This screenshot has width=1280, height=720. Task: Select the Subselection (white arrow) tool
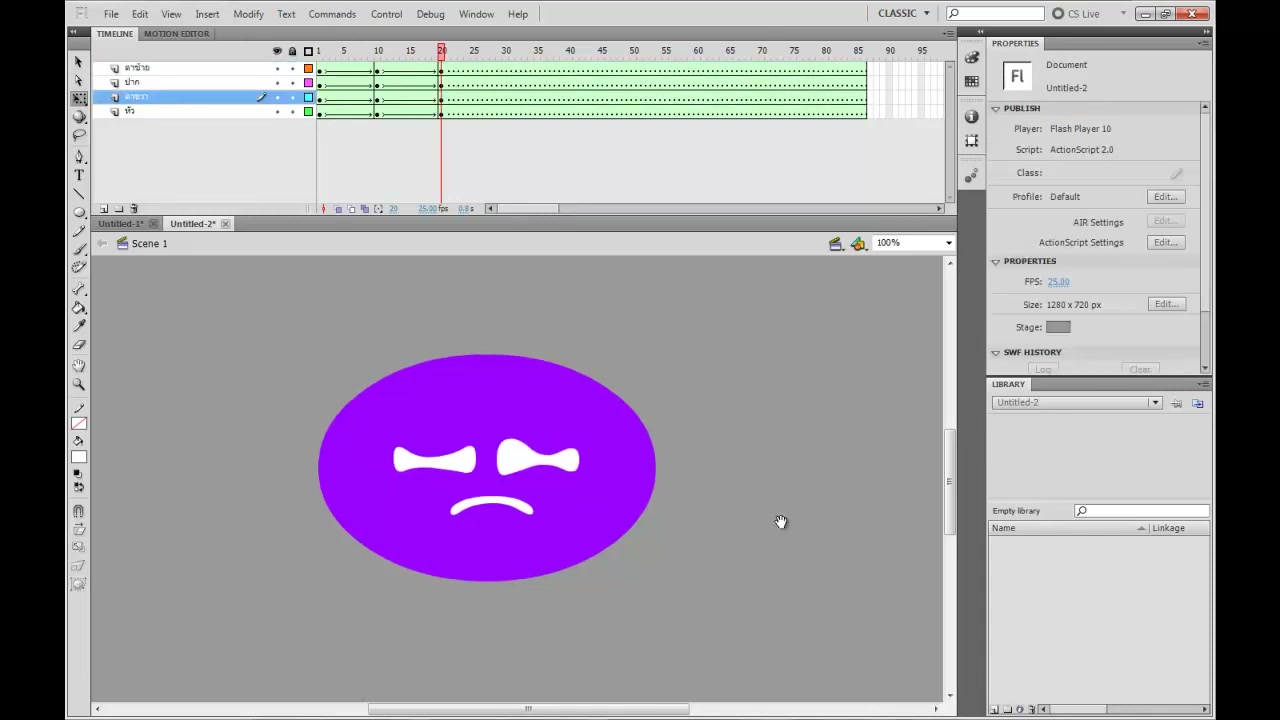click(x=79, y=80)
